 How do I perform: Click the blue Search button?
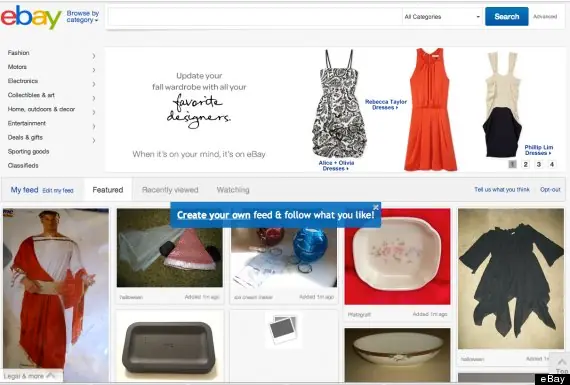point(507,16)
